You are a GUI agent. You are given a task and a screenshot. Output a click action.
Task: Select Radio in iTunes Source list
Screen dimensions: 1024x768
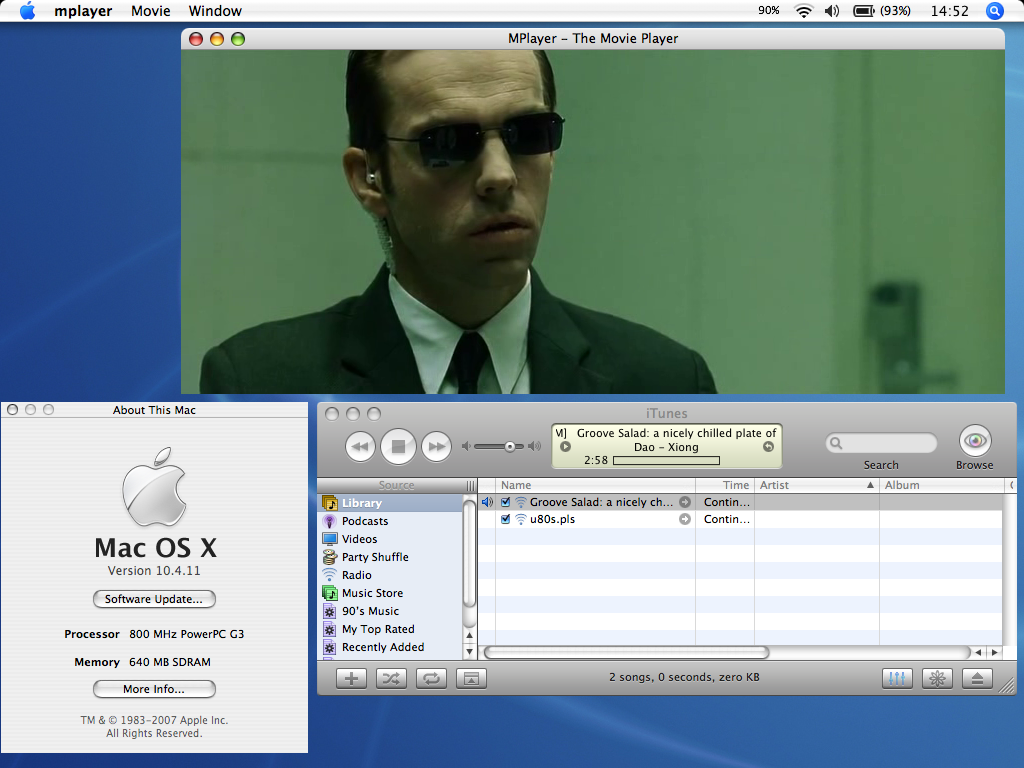pos(391,575)
